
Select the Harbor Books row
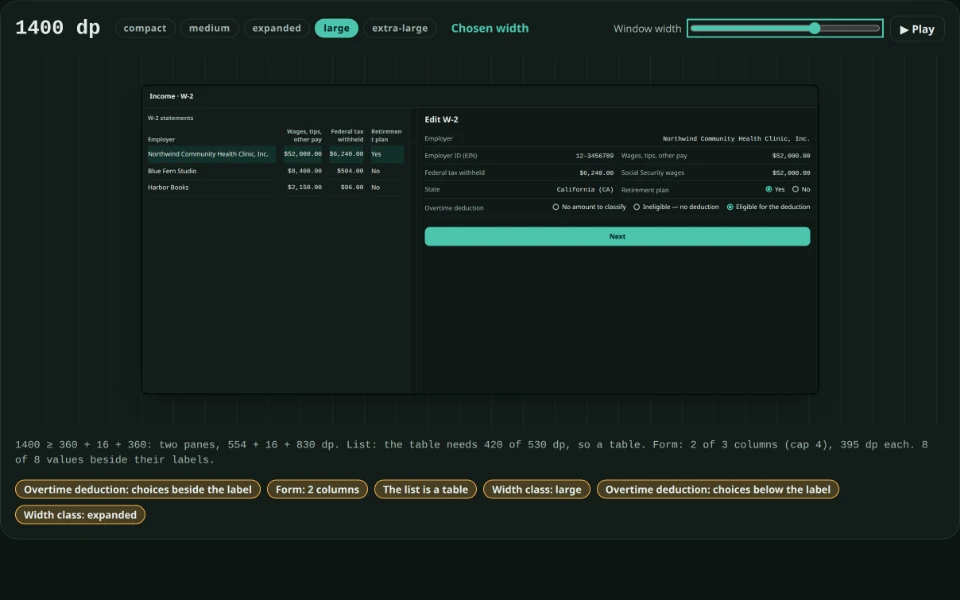(x=276, y=187)
